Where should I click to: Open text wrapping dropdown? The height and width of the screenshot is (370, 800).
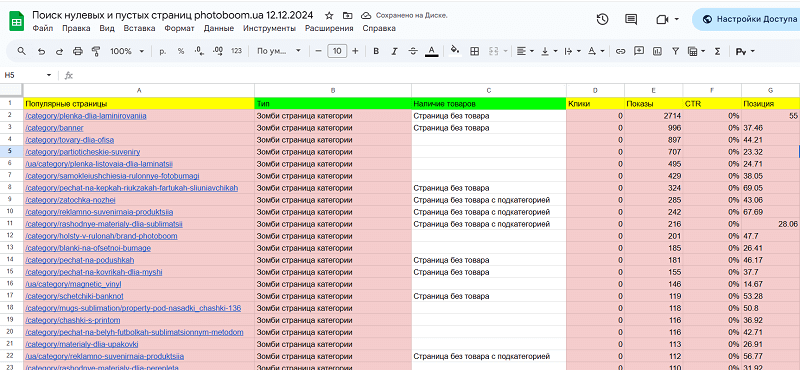pyautogui.click(x=572, y=51)
